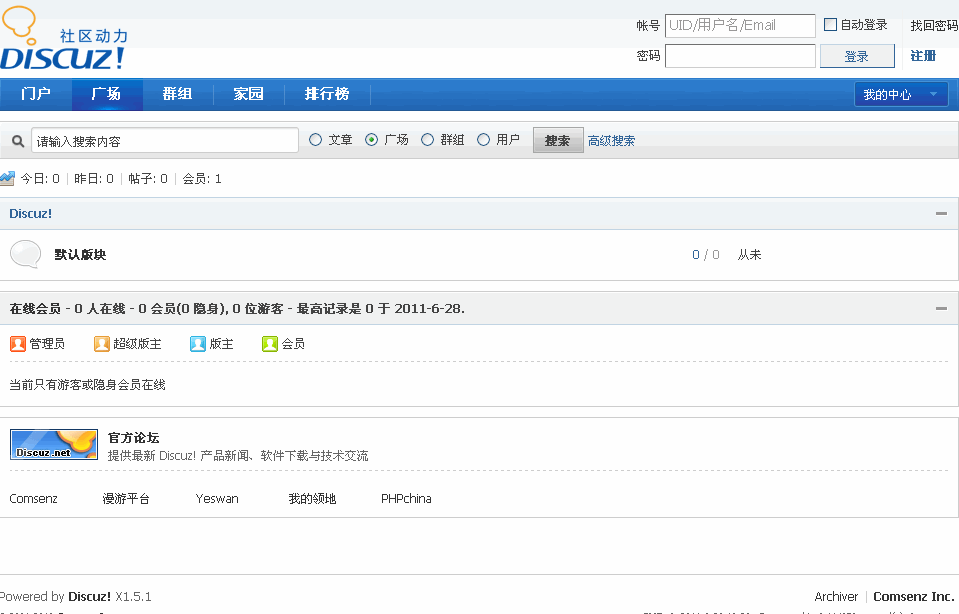Focus the 密码 password input field
The height and width of the screenshot is (614, 959).
(x=740, y=56)
